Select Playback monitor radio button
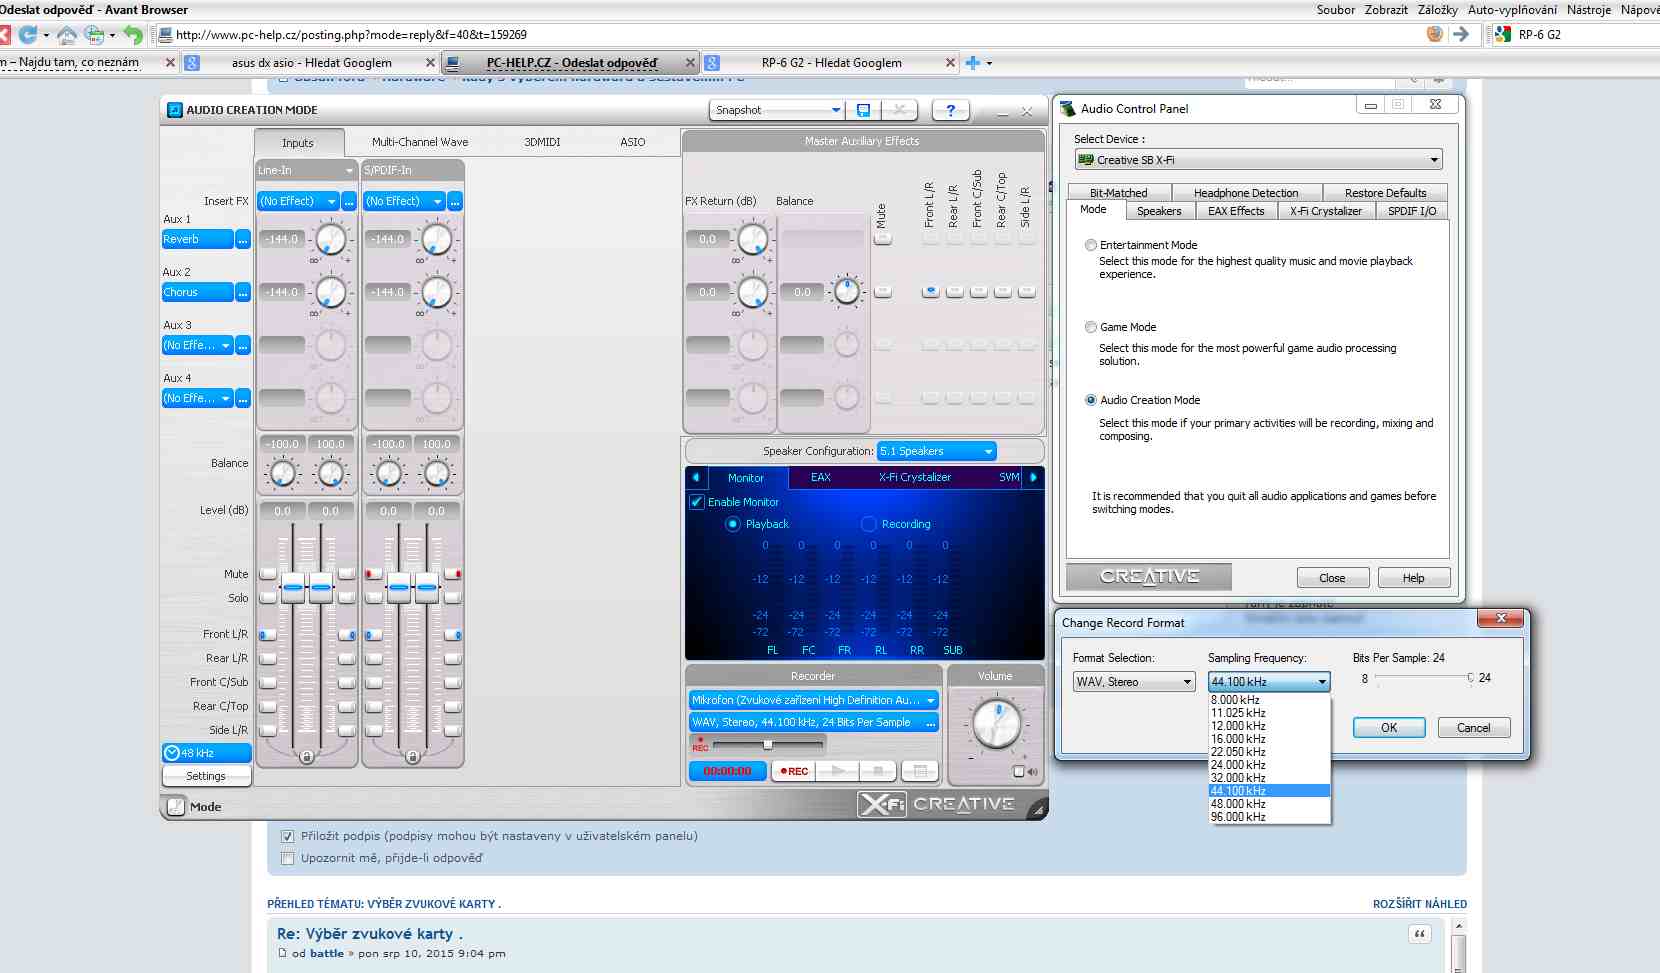The image size is (1660, 973). [733, 524]
